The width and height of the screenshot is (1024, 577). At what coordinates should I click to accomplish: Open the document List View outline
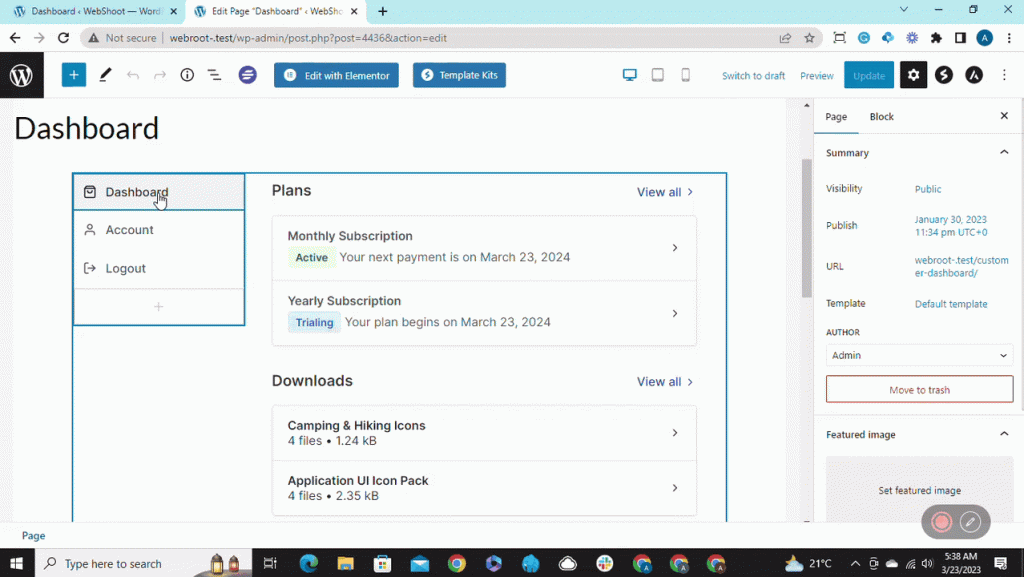pos(214,74)
